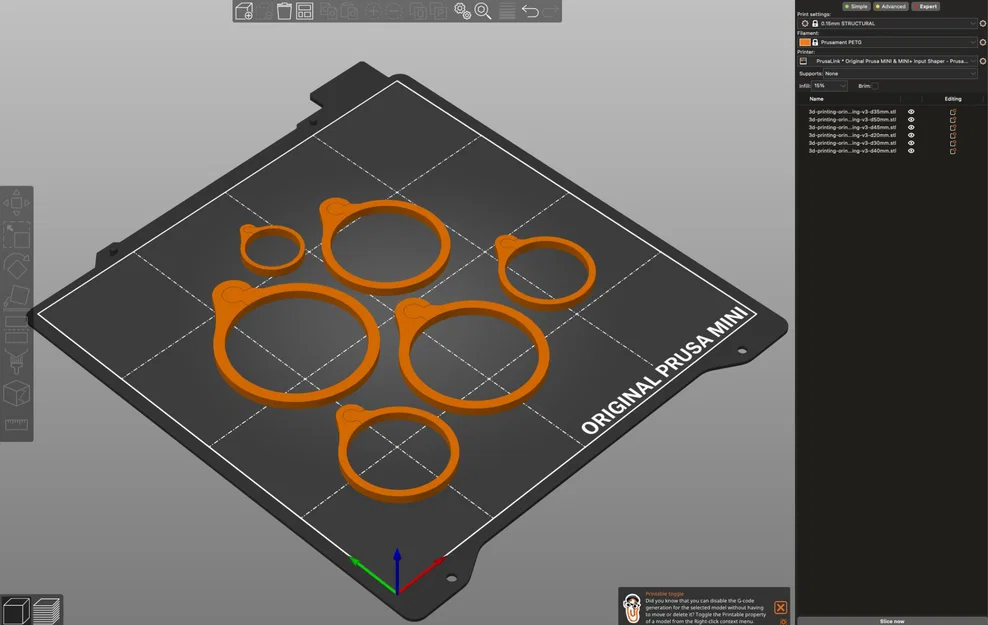Image resolution: width=988 pixels, height=625 pixels.
Task: Open the settings gears icon in toolbar
Action: (x=462, y=11)
